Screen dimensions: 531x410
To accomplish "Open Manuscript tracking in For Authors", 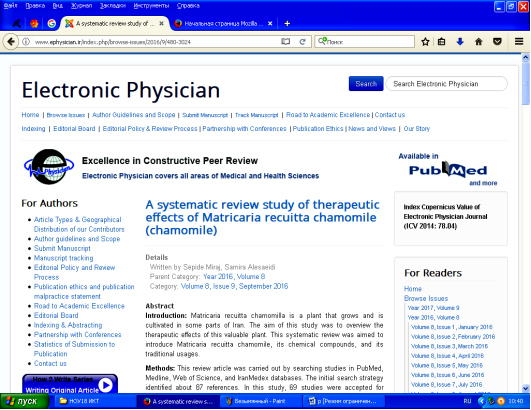I will pyautogui.click(x=63, y=258).
